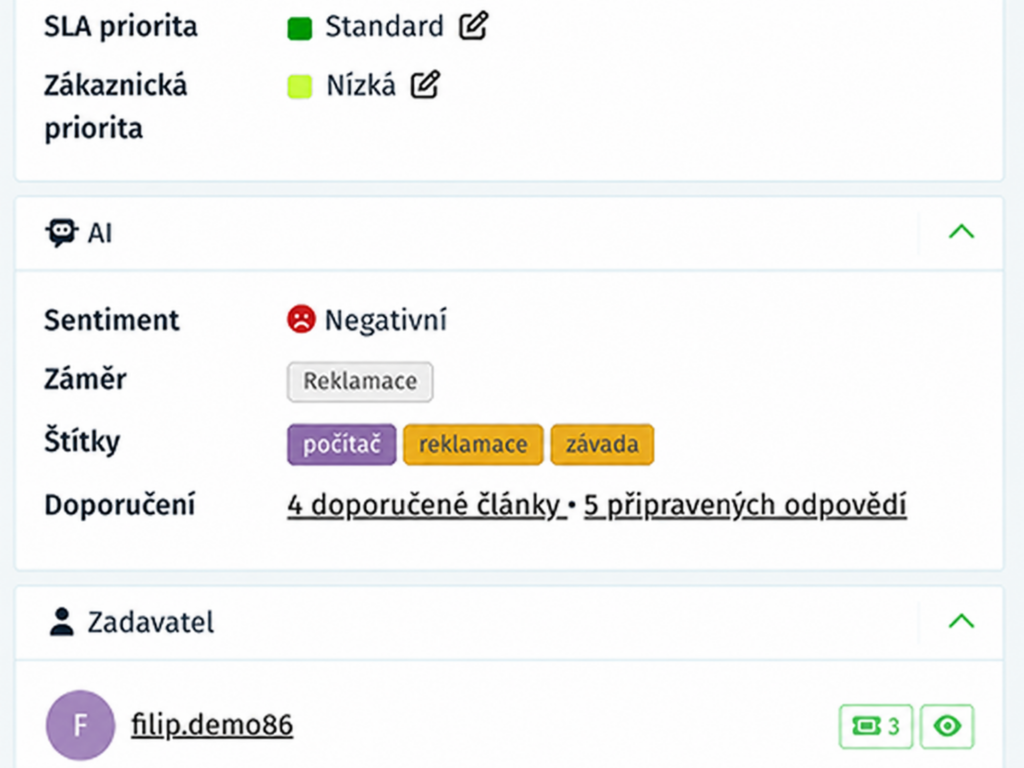Select the závada tag
The height and width of the screenshot is (768, 1024).
602,445
